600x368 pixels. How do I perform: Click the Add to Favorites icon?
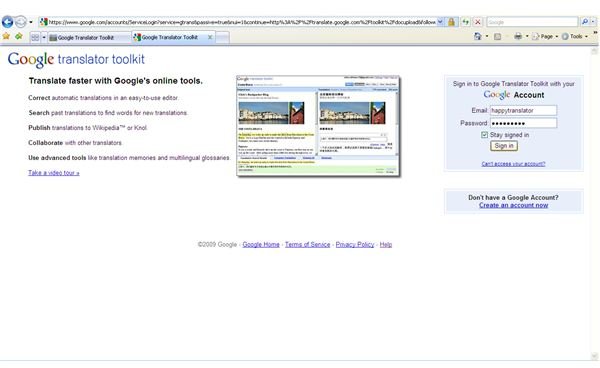pos(19,36)
